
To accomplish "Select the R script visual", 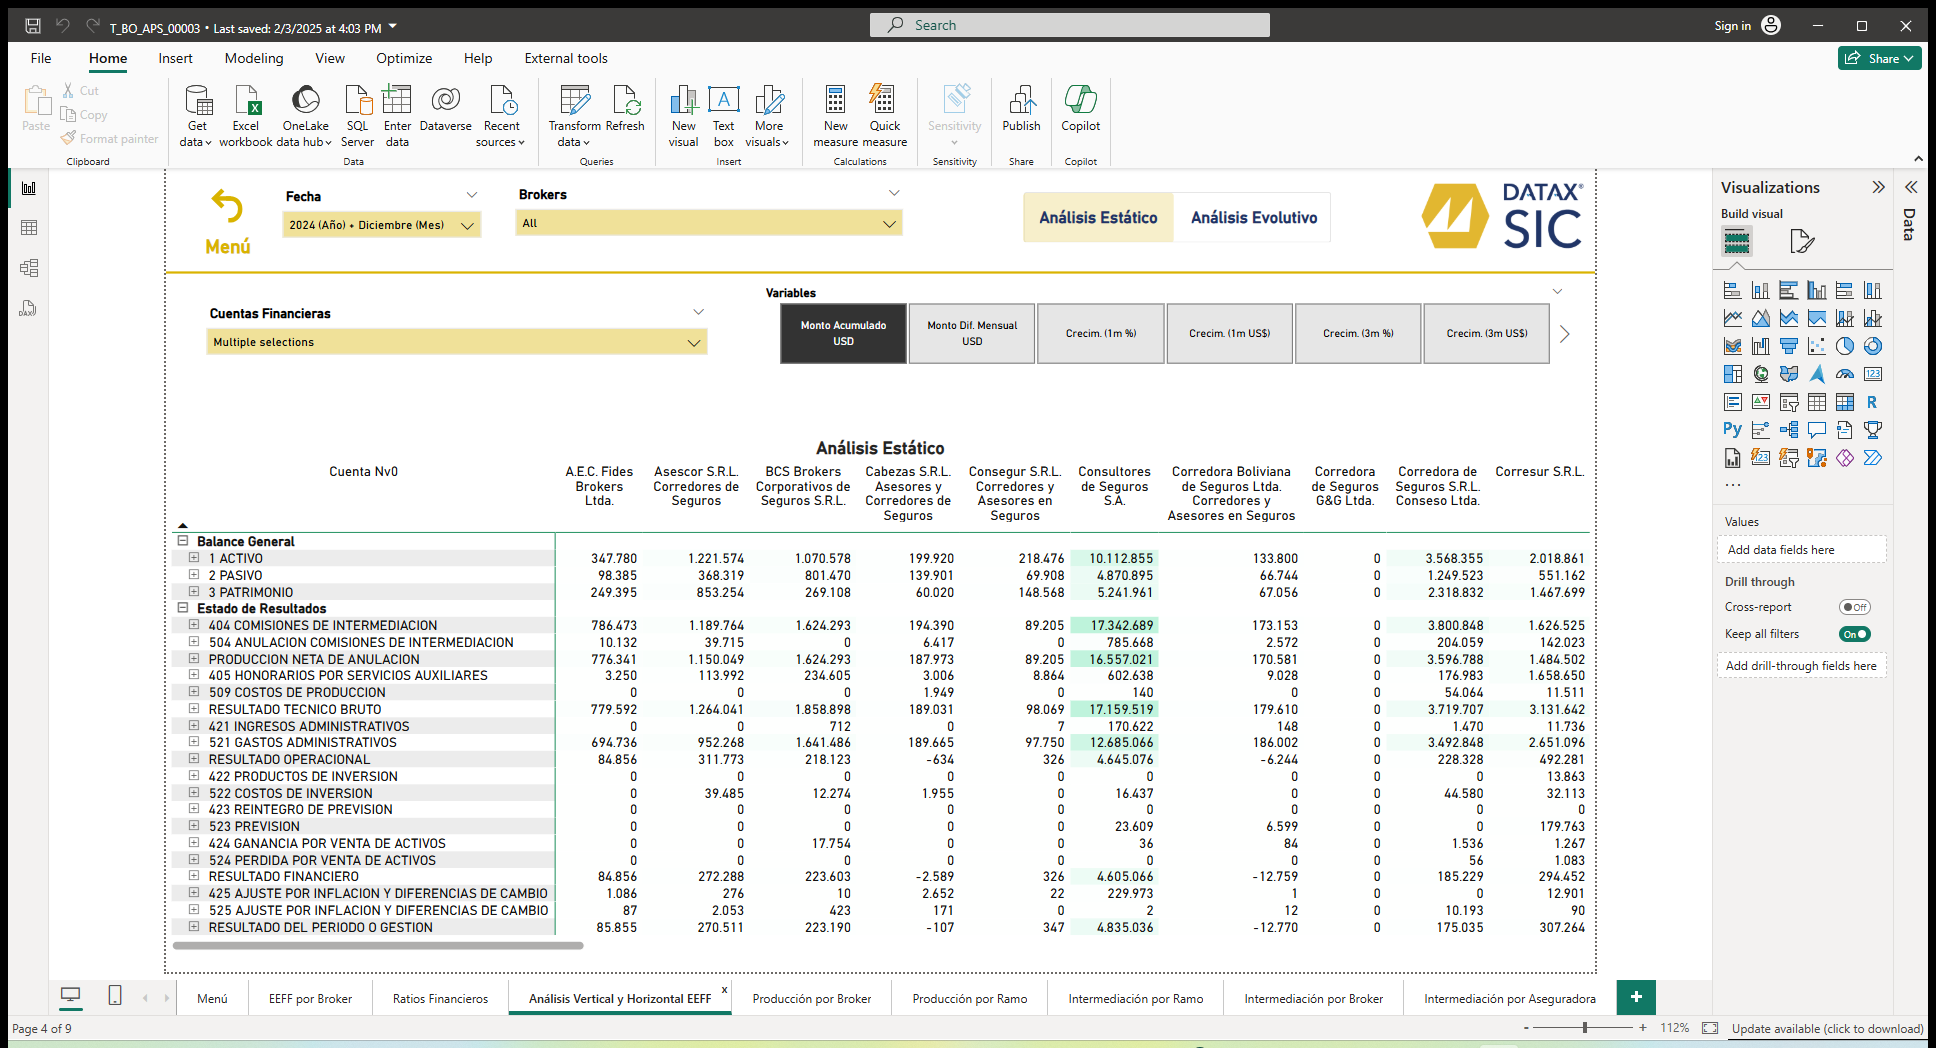I will point(1872,401).
